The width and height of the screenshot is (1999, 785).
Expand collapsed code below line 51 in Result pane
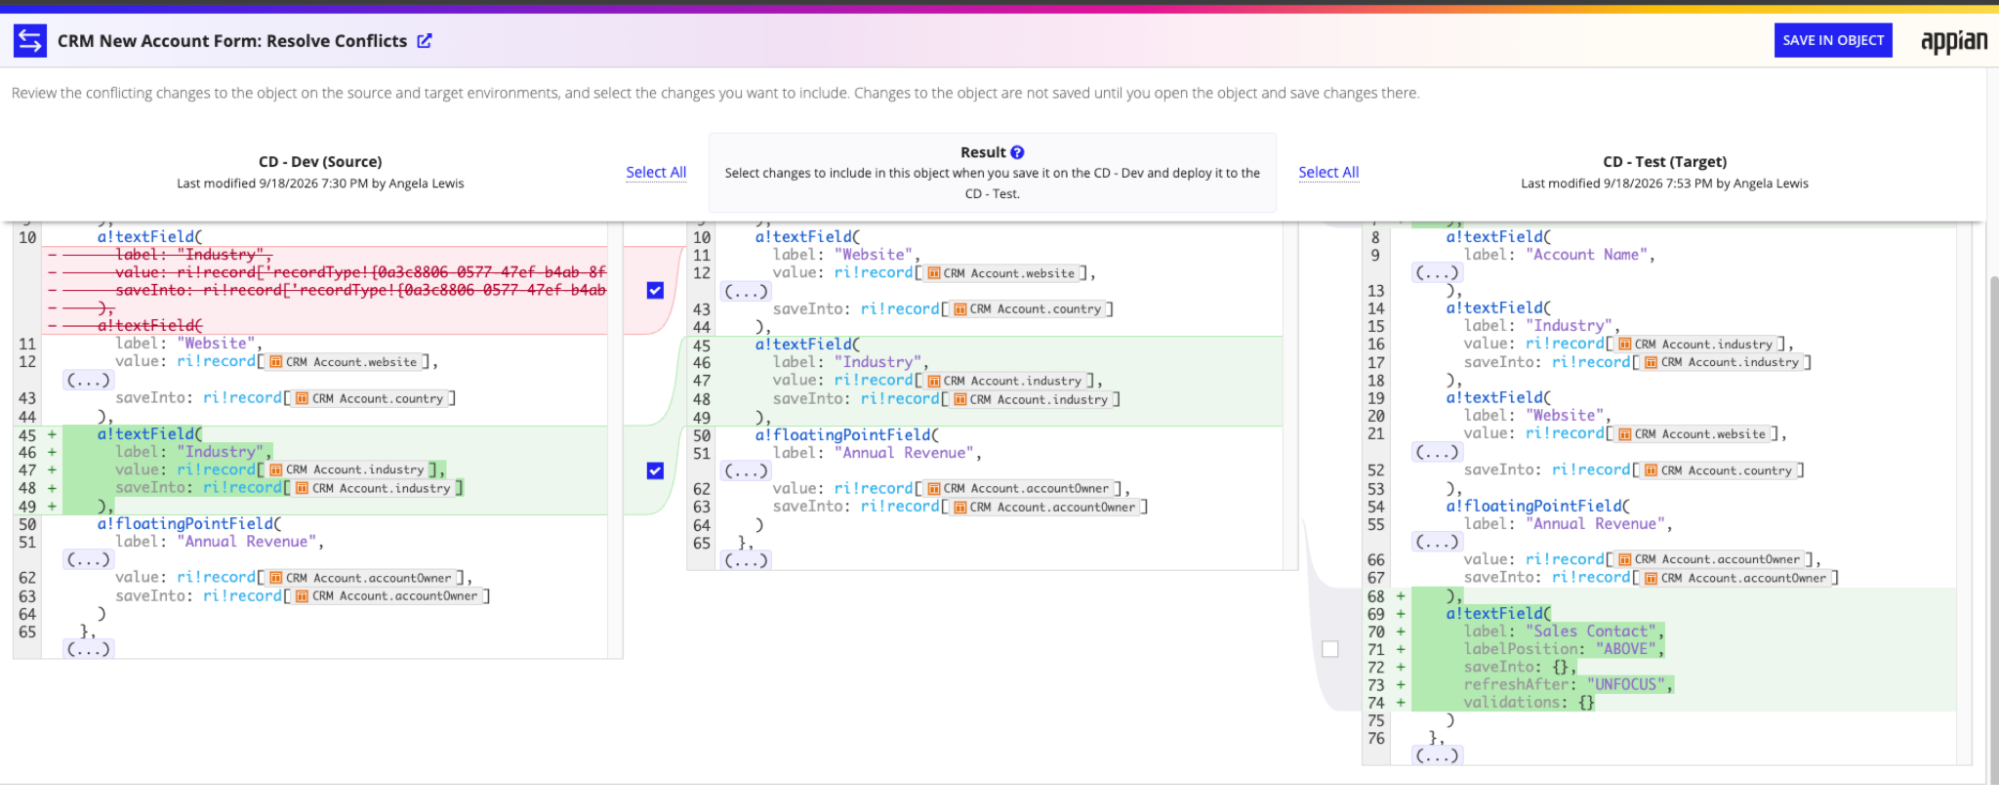746,470
